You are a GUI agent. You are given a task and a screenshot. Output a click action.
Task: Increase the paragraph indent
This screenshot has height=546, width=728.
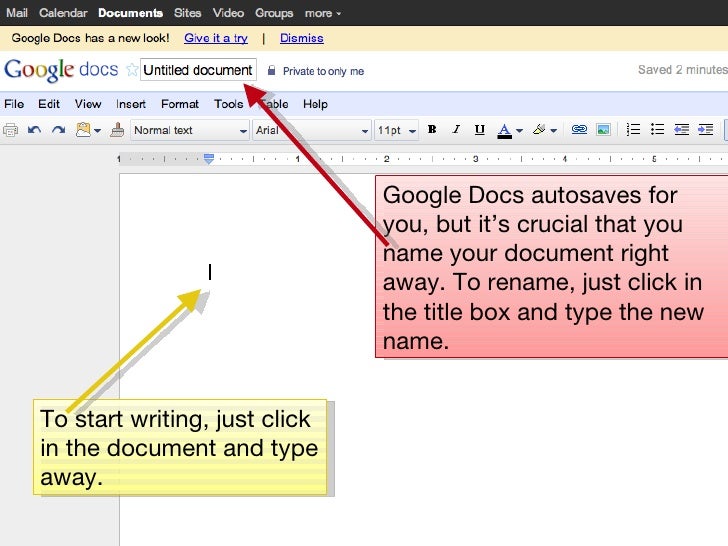705,130
